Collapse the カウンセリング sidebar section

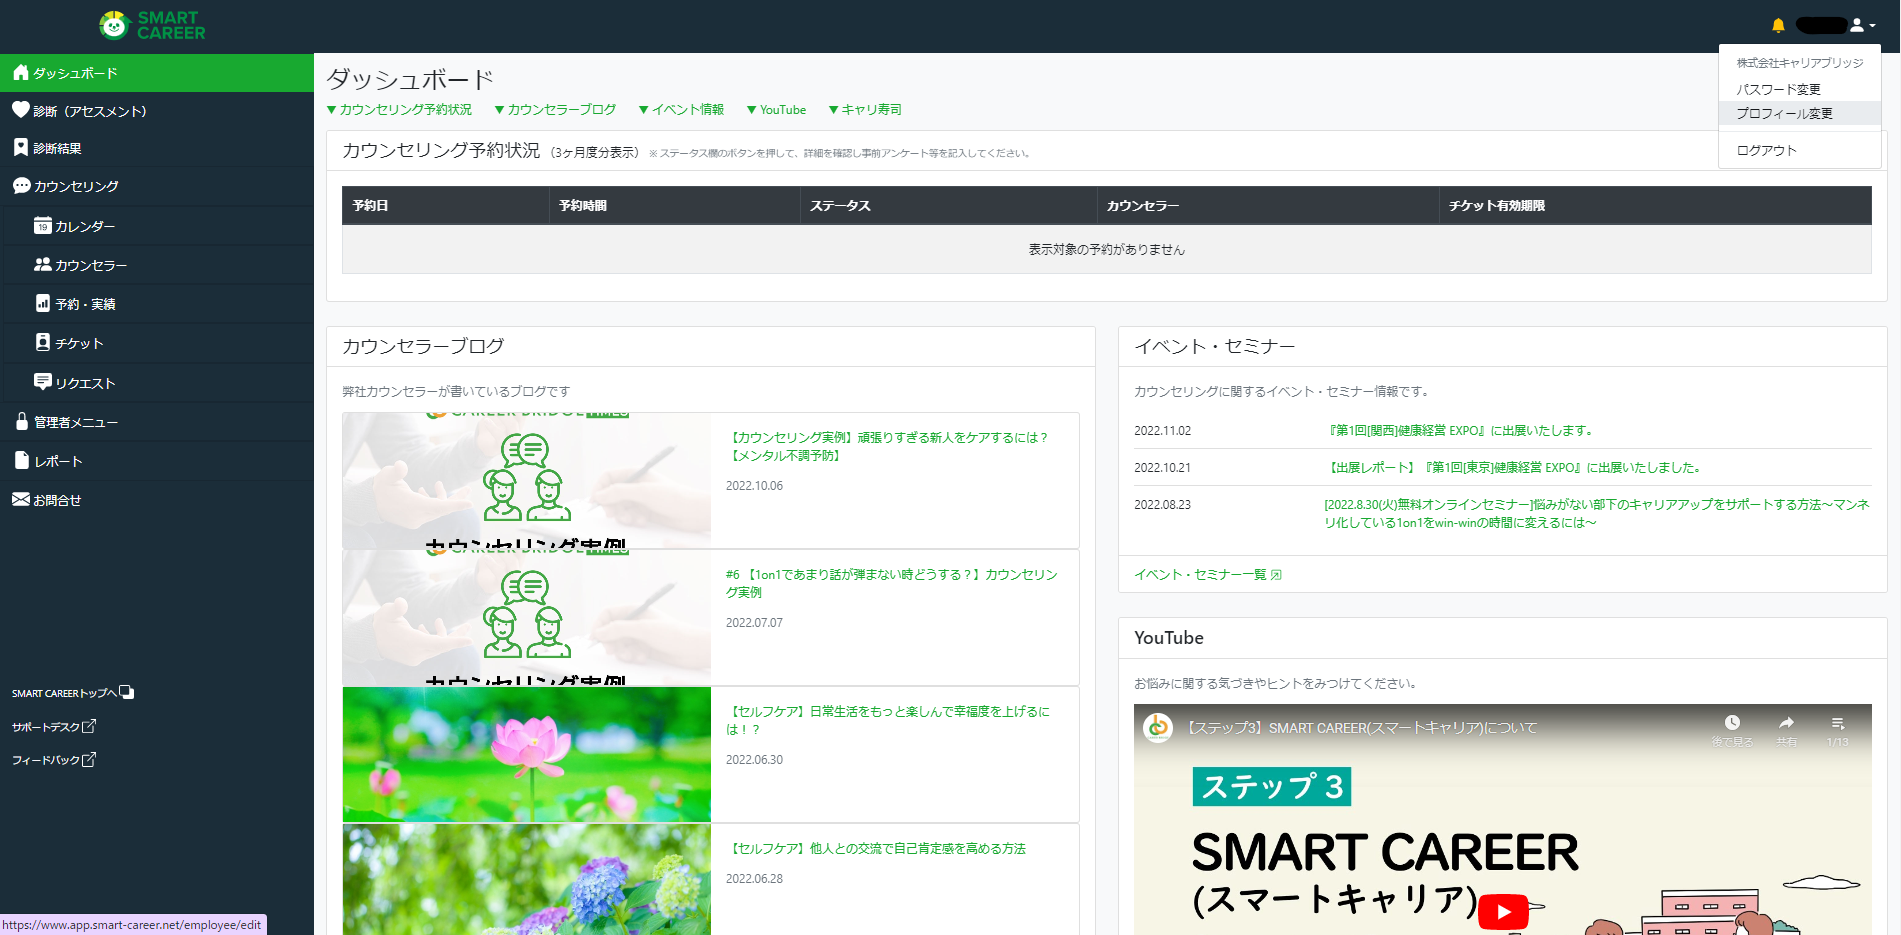(x=157, y=186)
